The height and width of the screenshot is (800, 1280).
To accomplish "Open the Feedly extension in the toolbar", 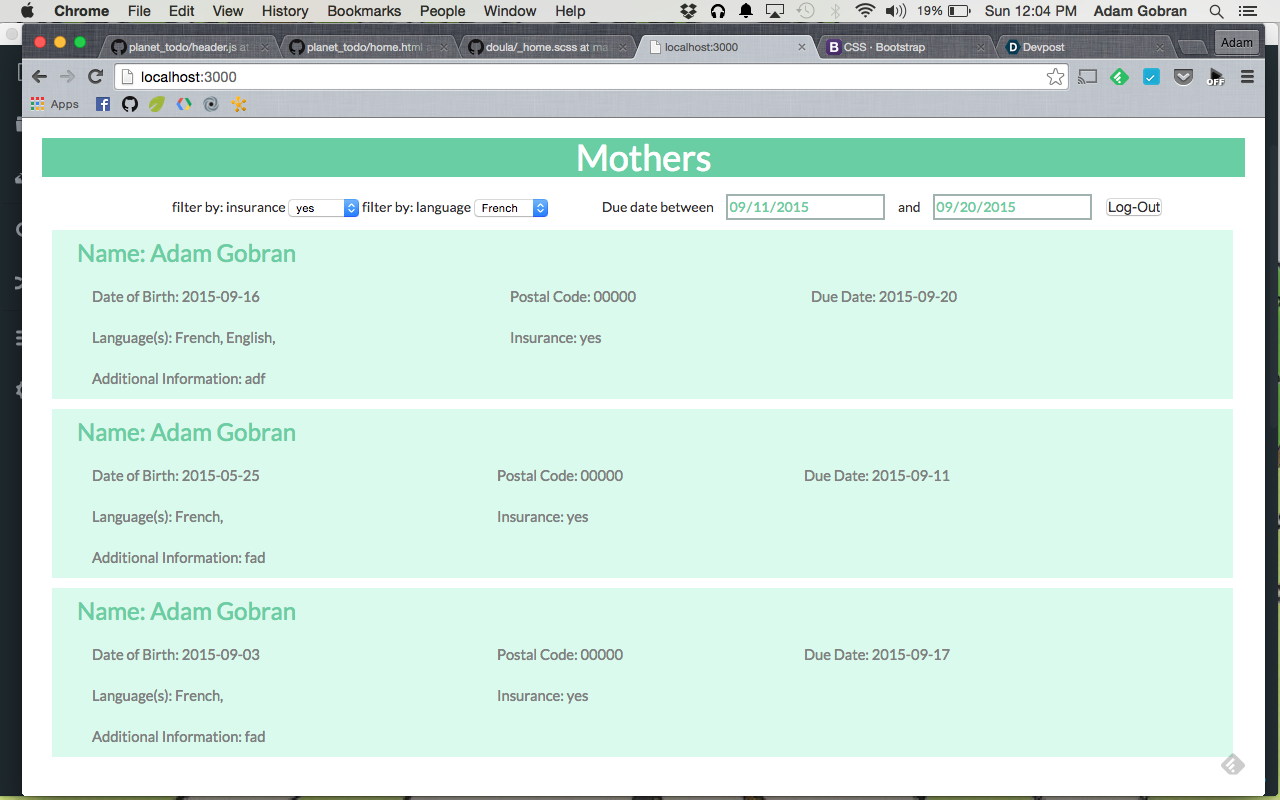I will click(x=1119, y=77).
